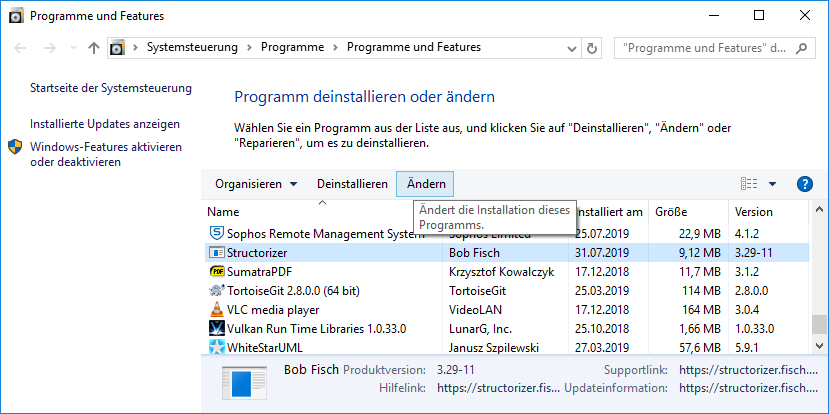Open more view options dropdown arrow
This screenshot has height=414, width=829.
pos(772,184)
